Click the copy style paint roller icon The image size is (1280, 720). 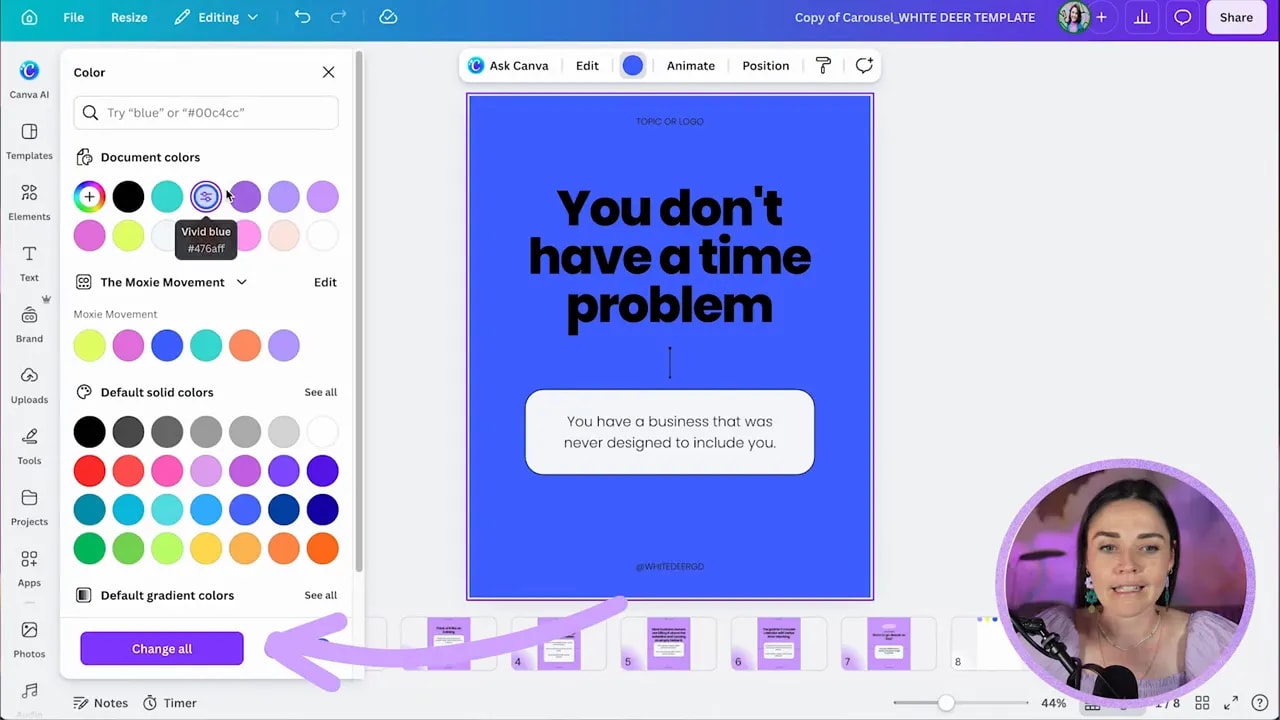823,65
